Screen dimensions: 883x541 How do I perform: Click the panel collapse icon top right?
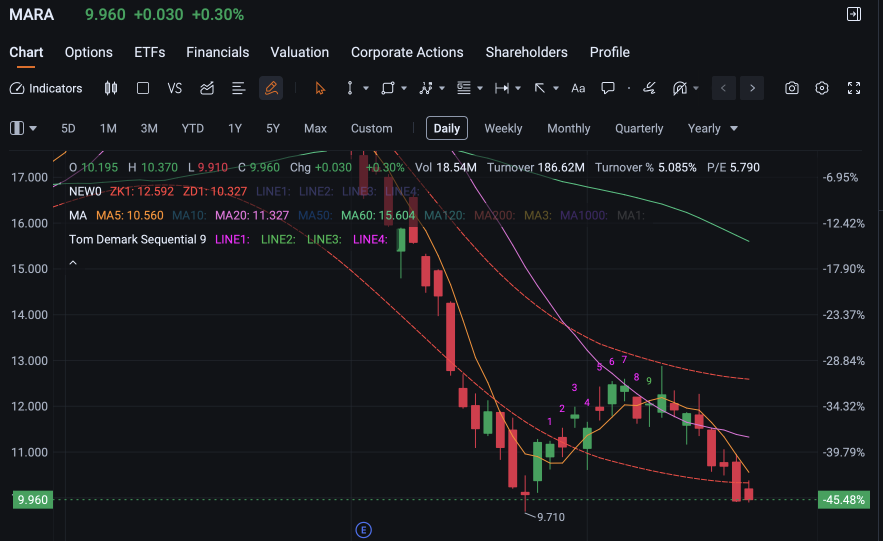(x=854, y=14)
